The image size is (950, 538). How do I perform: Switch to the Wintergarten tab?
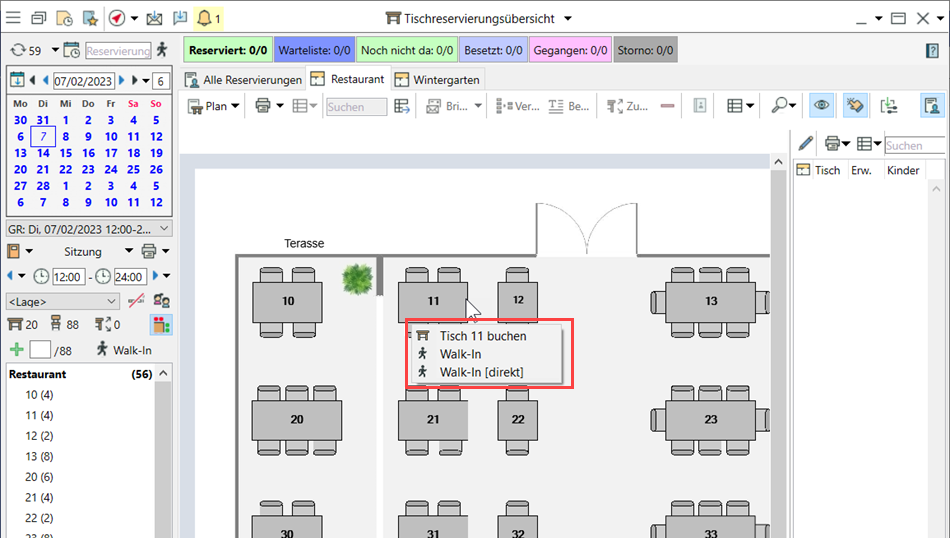(x=437, y=79)
